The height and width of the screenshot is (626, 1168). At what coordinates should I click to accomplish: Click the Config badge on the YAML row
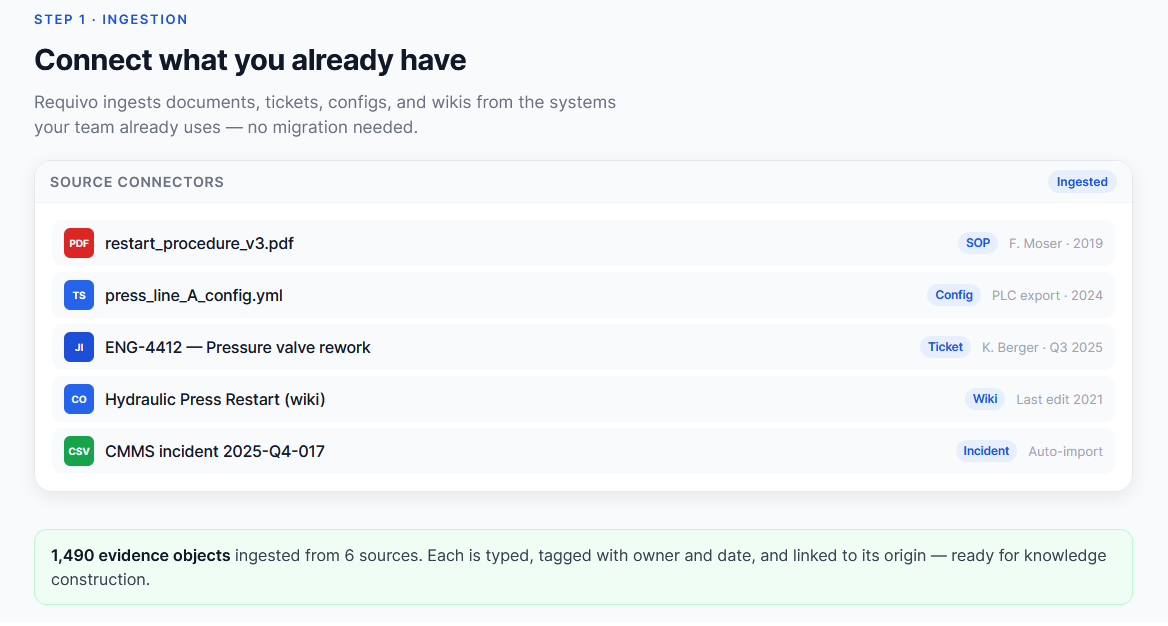tap(953, 295)
